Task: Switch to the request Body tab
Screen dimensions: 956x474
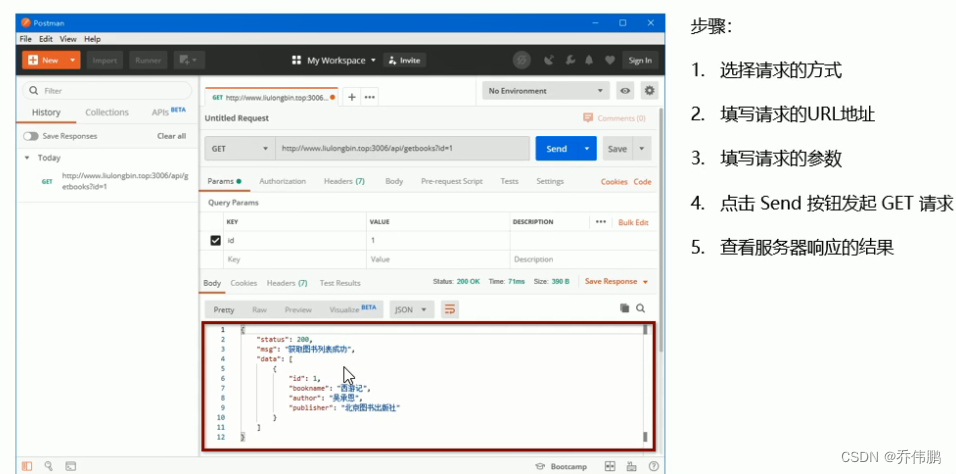Action: tap(394, 181)
